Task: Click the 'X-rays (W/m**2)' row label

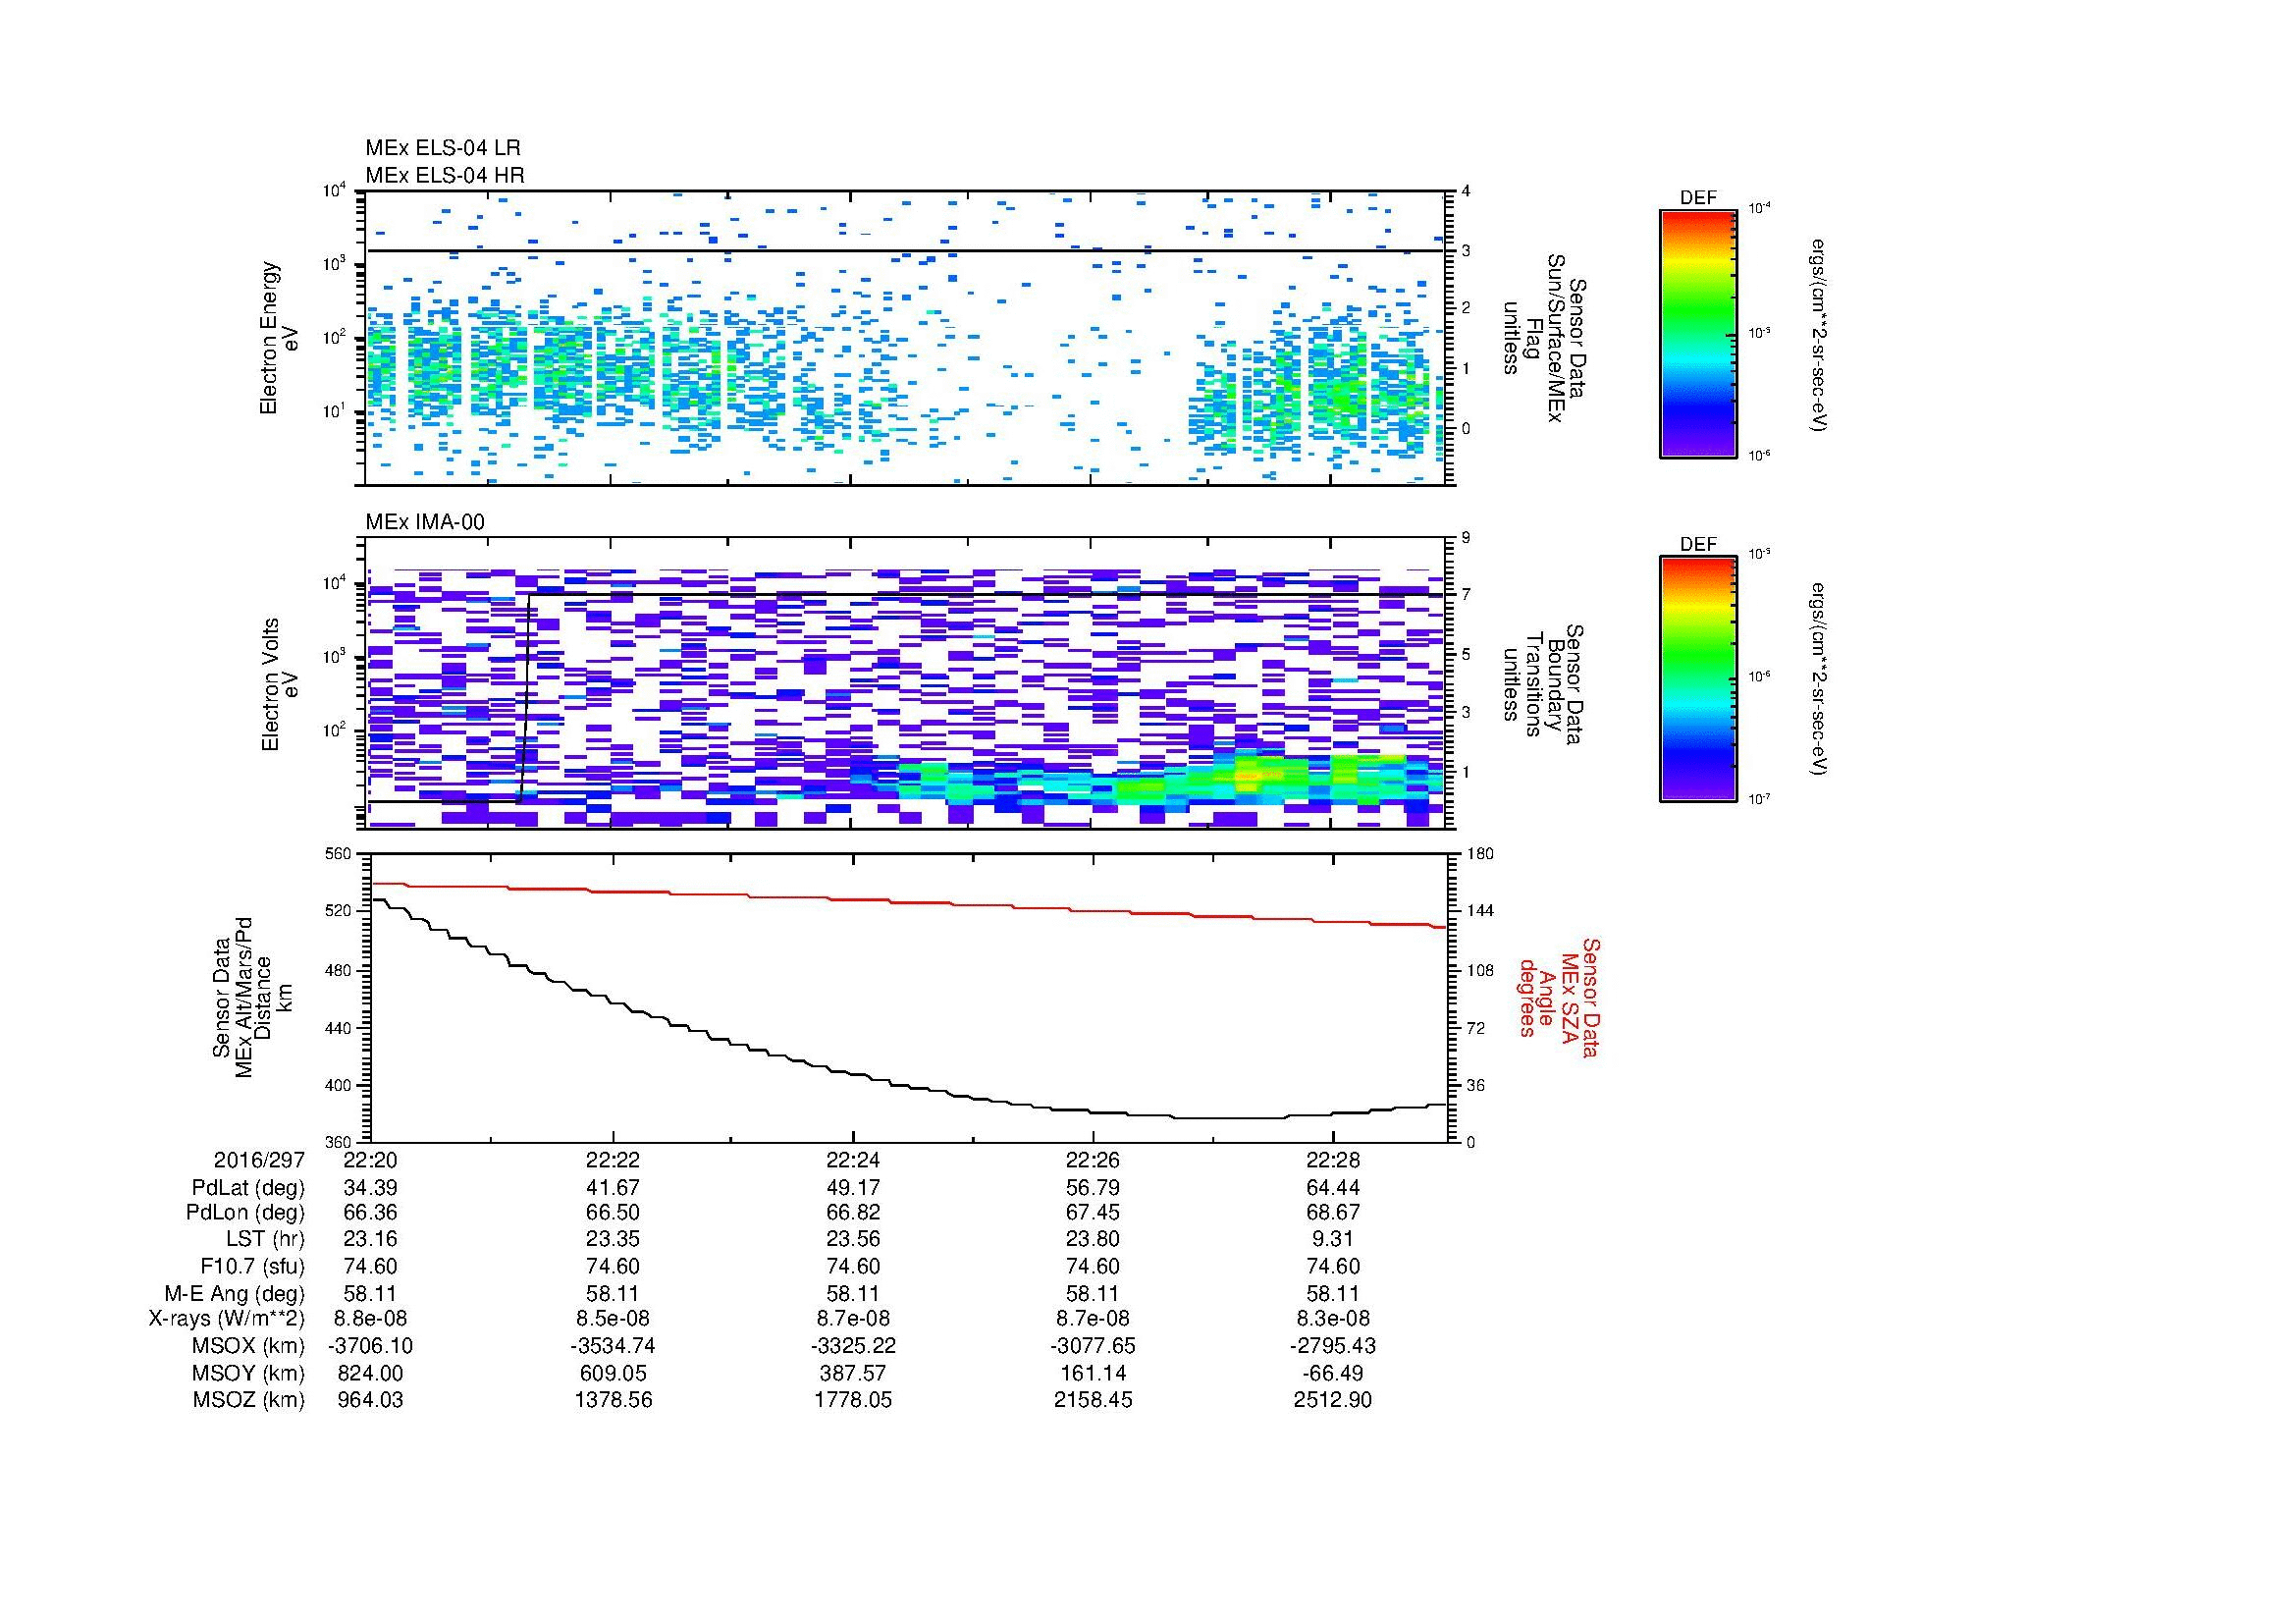Action: (x=227, y=1319)
